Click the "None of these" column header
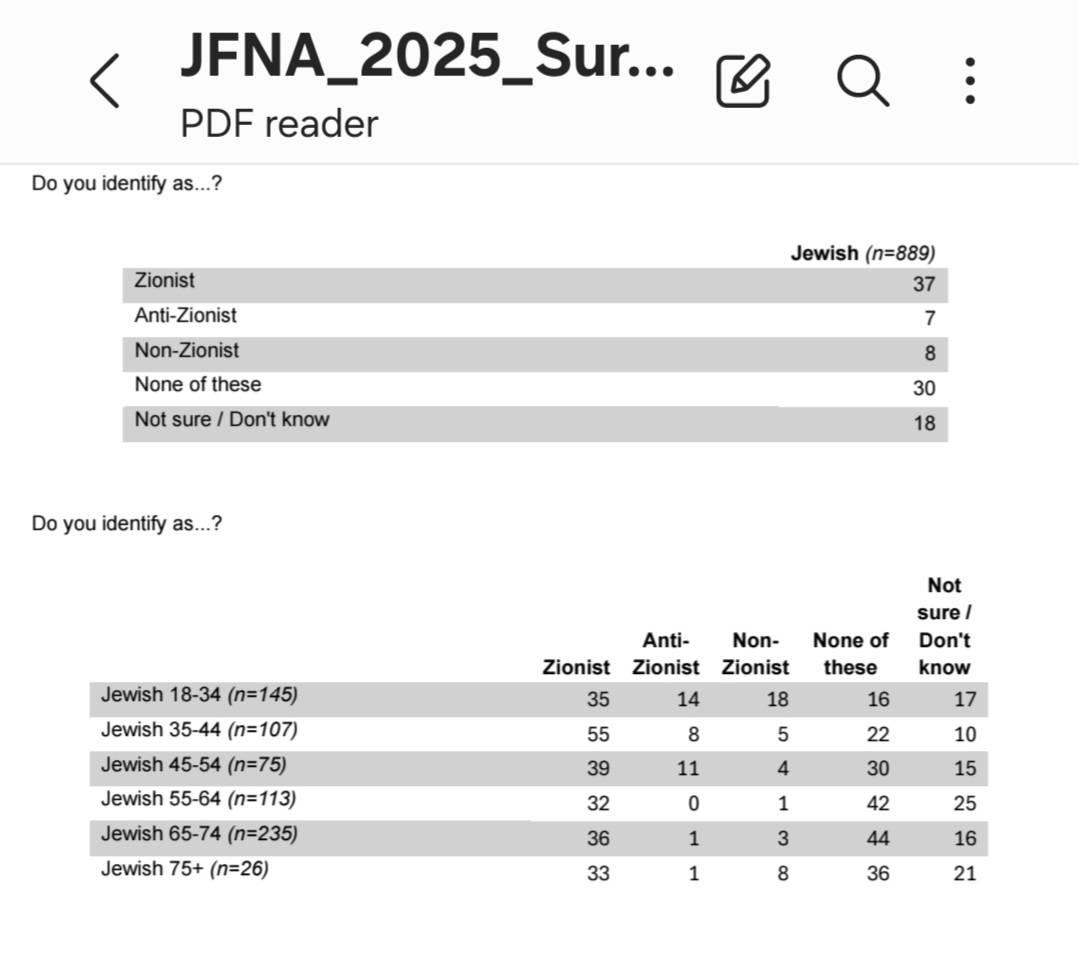The height and width of the screenshot is (953, 1079). click(x=850, y=654)
